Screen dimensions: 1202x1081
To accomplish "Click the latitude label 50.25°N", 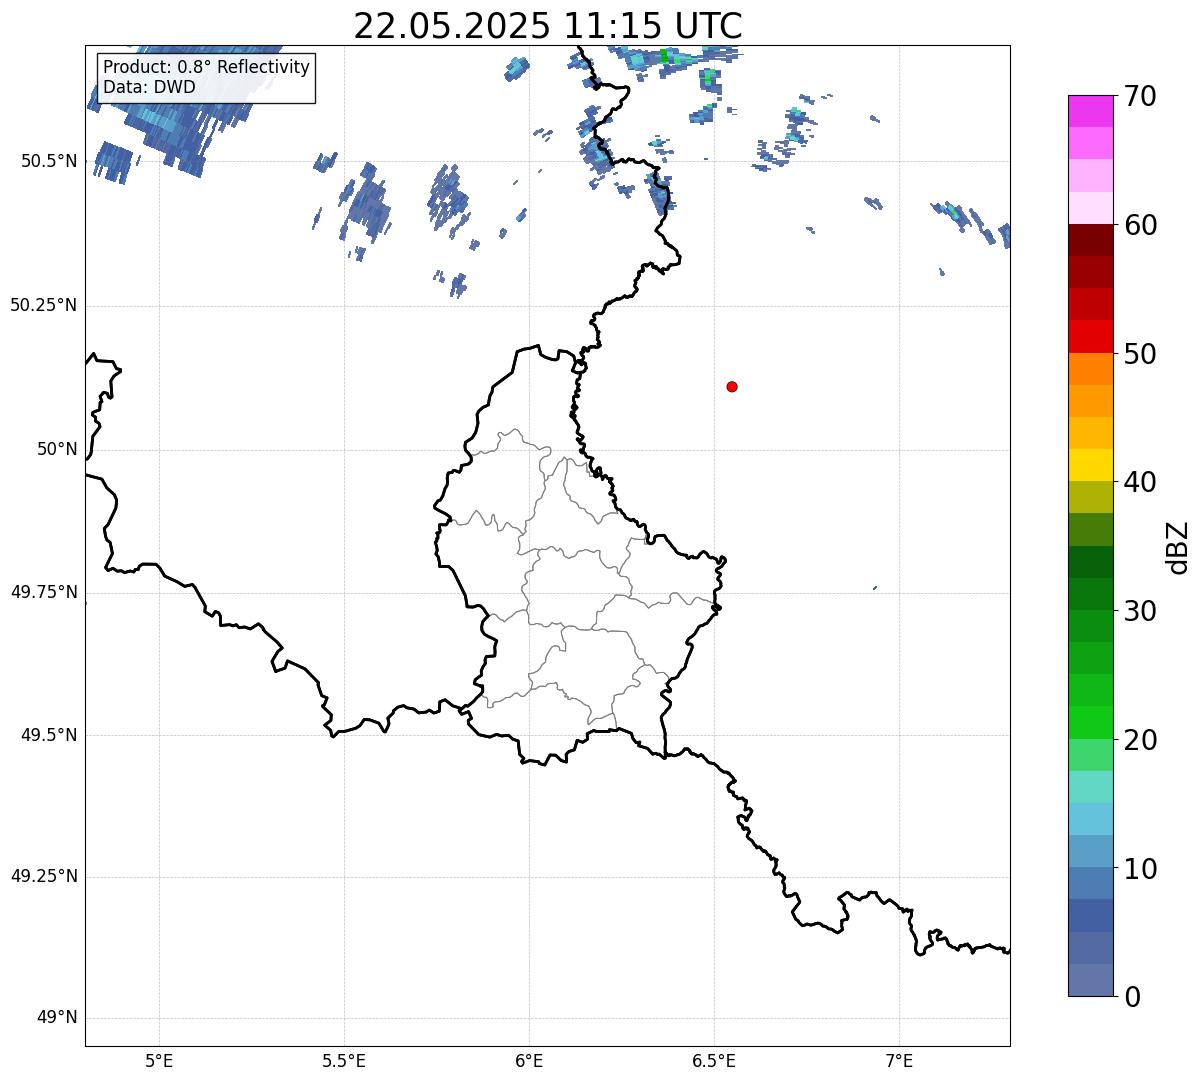I will tap(44, 305).
